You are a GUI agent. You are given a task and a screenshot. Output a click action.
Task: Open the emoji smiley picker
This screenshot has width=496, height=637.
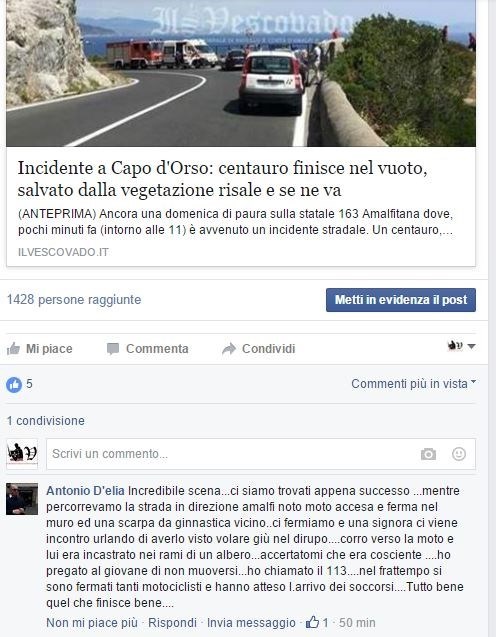coord(459,454)
